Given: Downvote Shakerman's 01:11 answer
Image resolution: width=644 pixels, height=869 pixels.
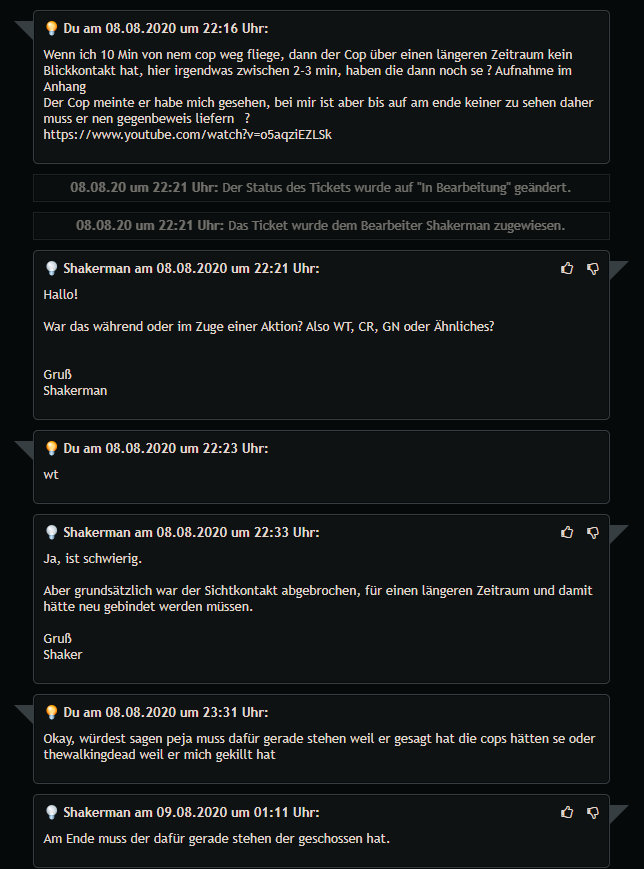Looking at the screenshot, I should click(593, 812).
